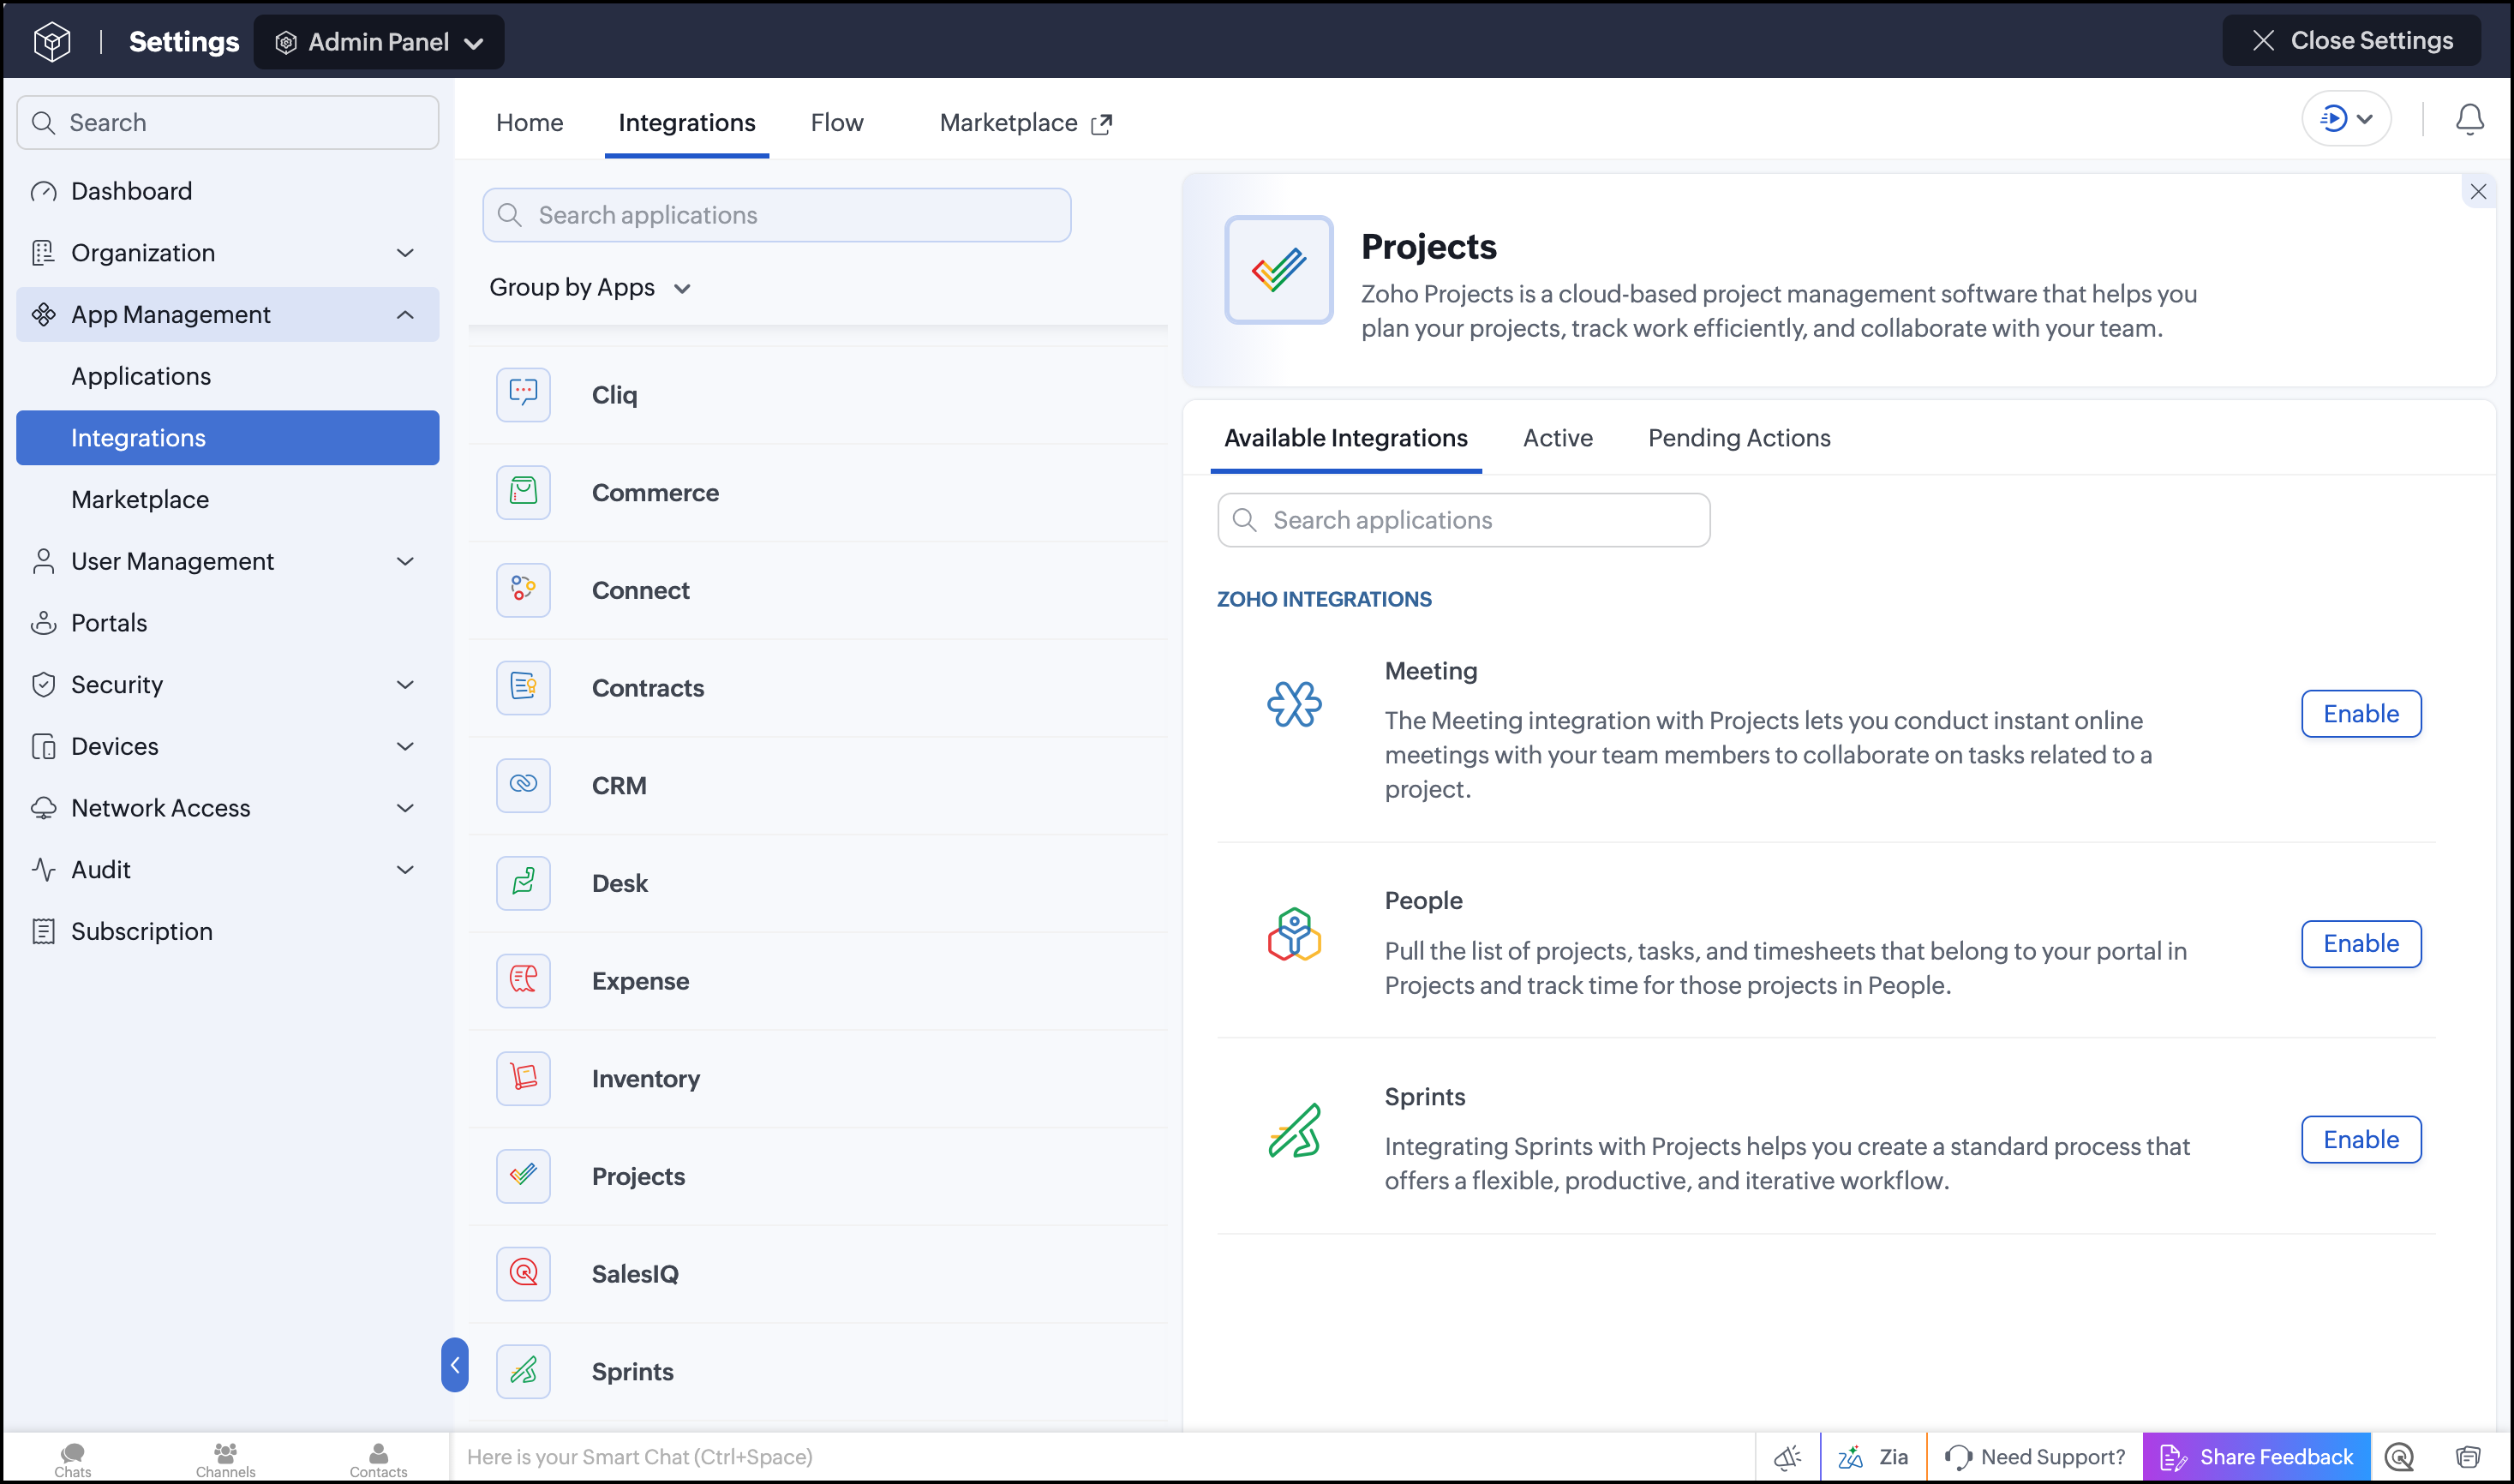Enable the Meeting integration

(x=2360, y=713)
